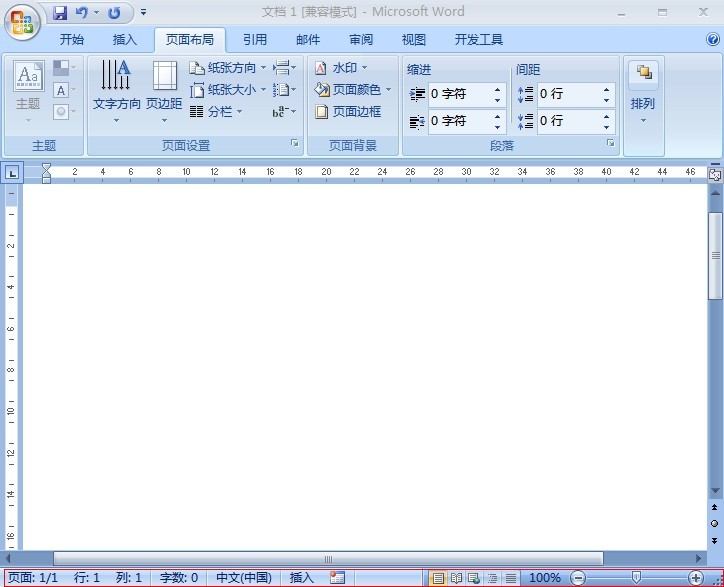Click the 页面边框 page borders button
This screenshot has height=587, width=724.
coord(348,111)
